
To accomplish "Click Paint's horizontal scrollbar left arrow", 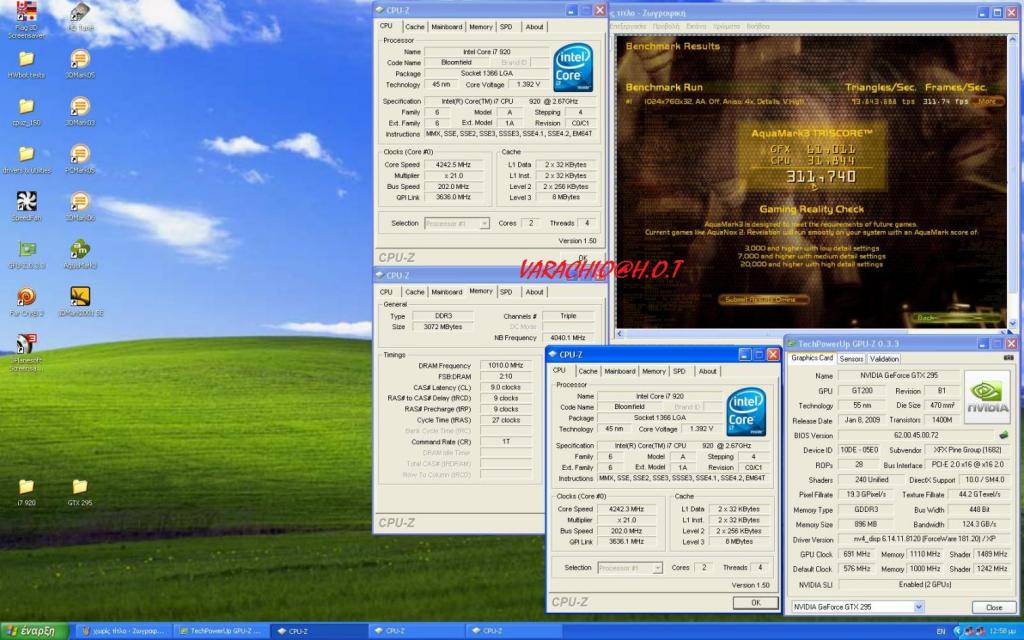I will point(620,334).
